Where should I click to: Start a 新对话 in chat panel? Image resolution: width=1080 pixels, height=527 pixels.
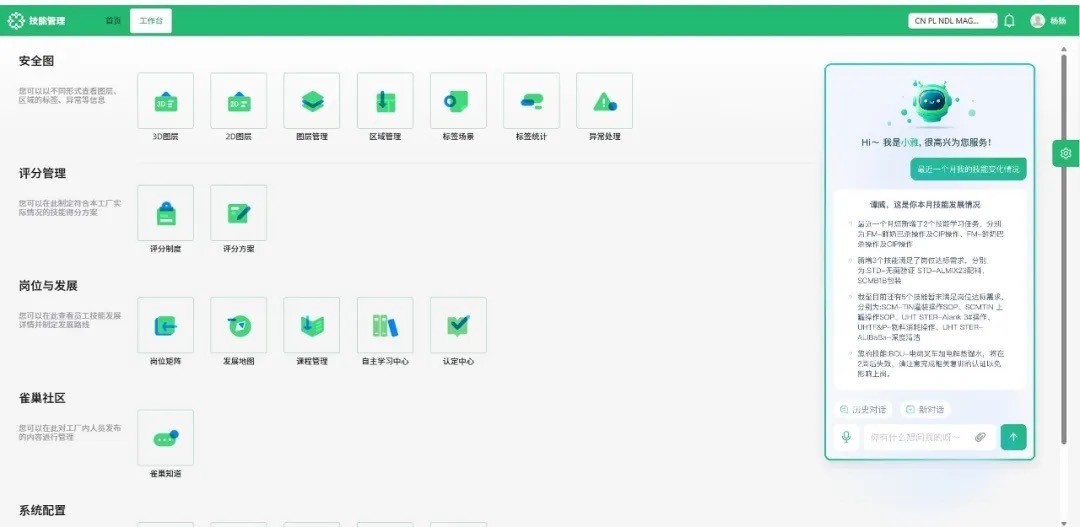click(x=925, y=409)
